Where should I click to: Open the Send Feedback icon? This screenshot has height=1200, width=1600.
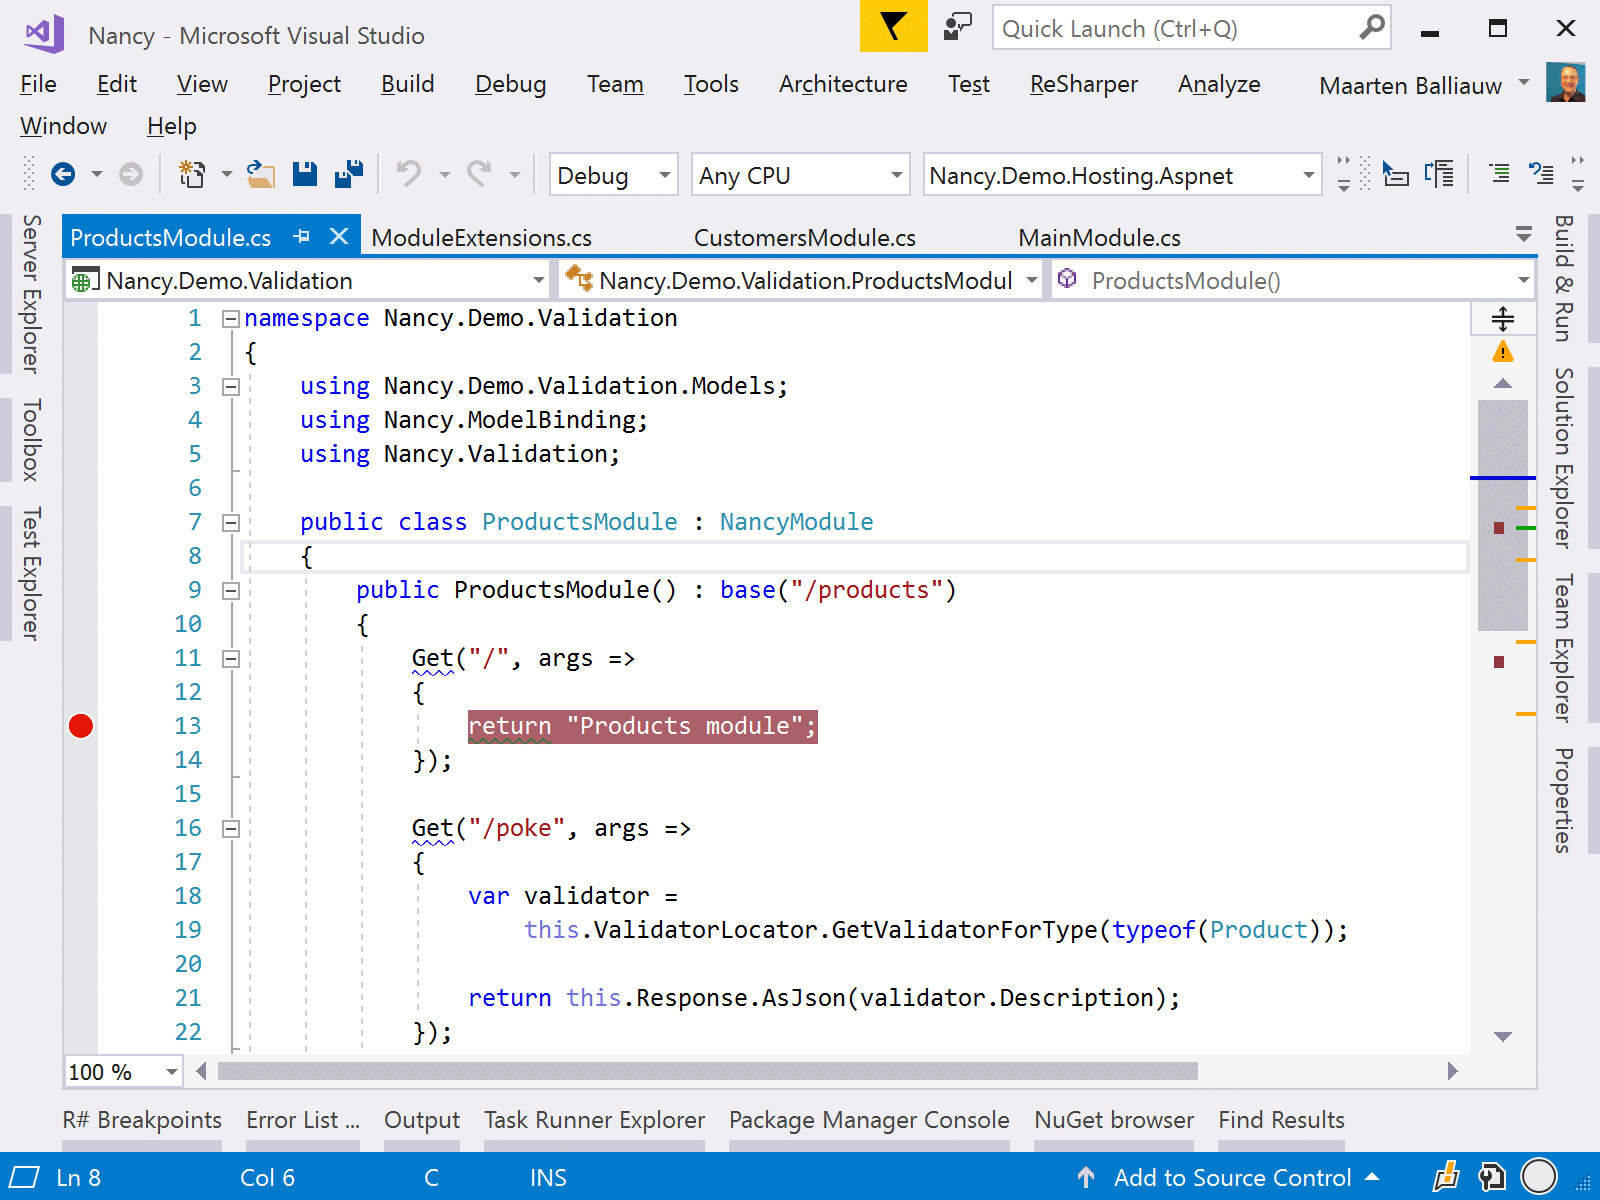pos(957,27)
